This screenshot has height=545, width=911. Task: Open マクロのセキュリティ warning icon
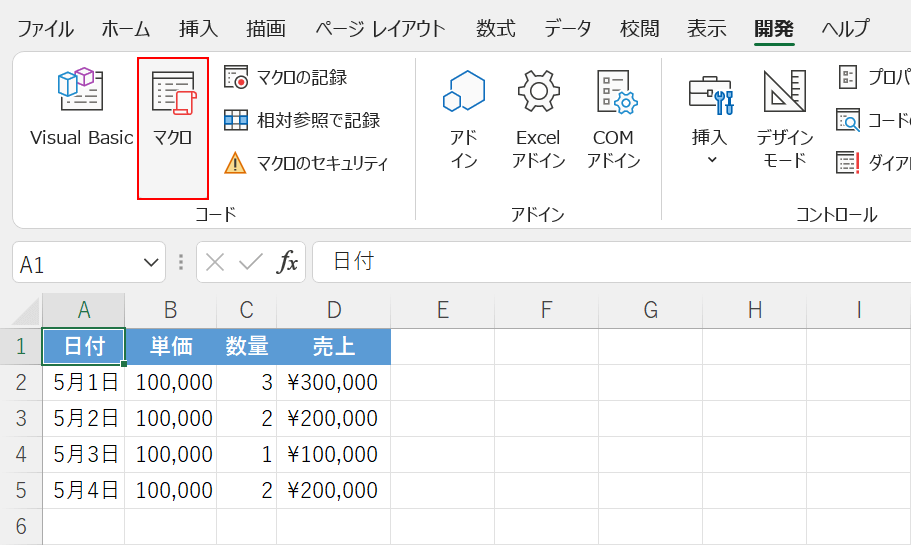click(x=235, y=163)
